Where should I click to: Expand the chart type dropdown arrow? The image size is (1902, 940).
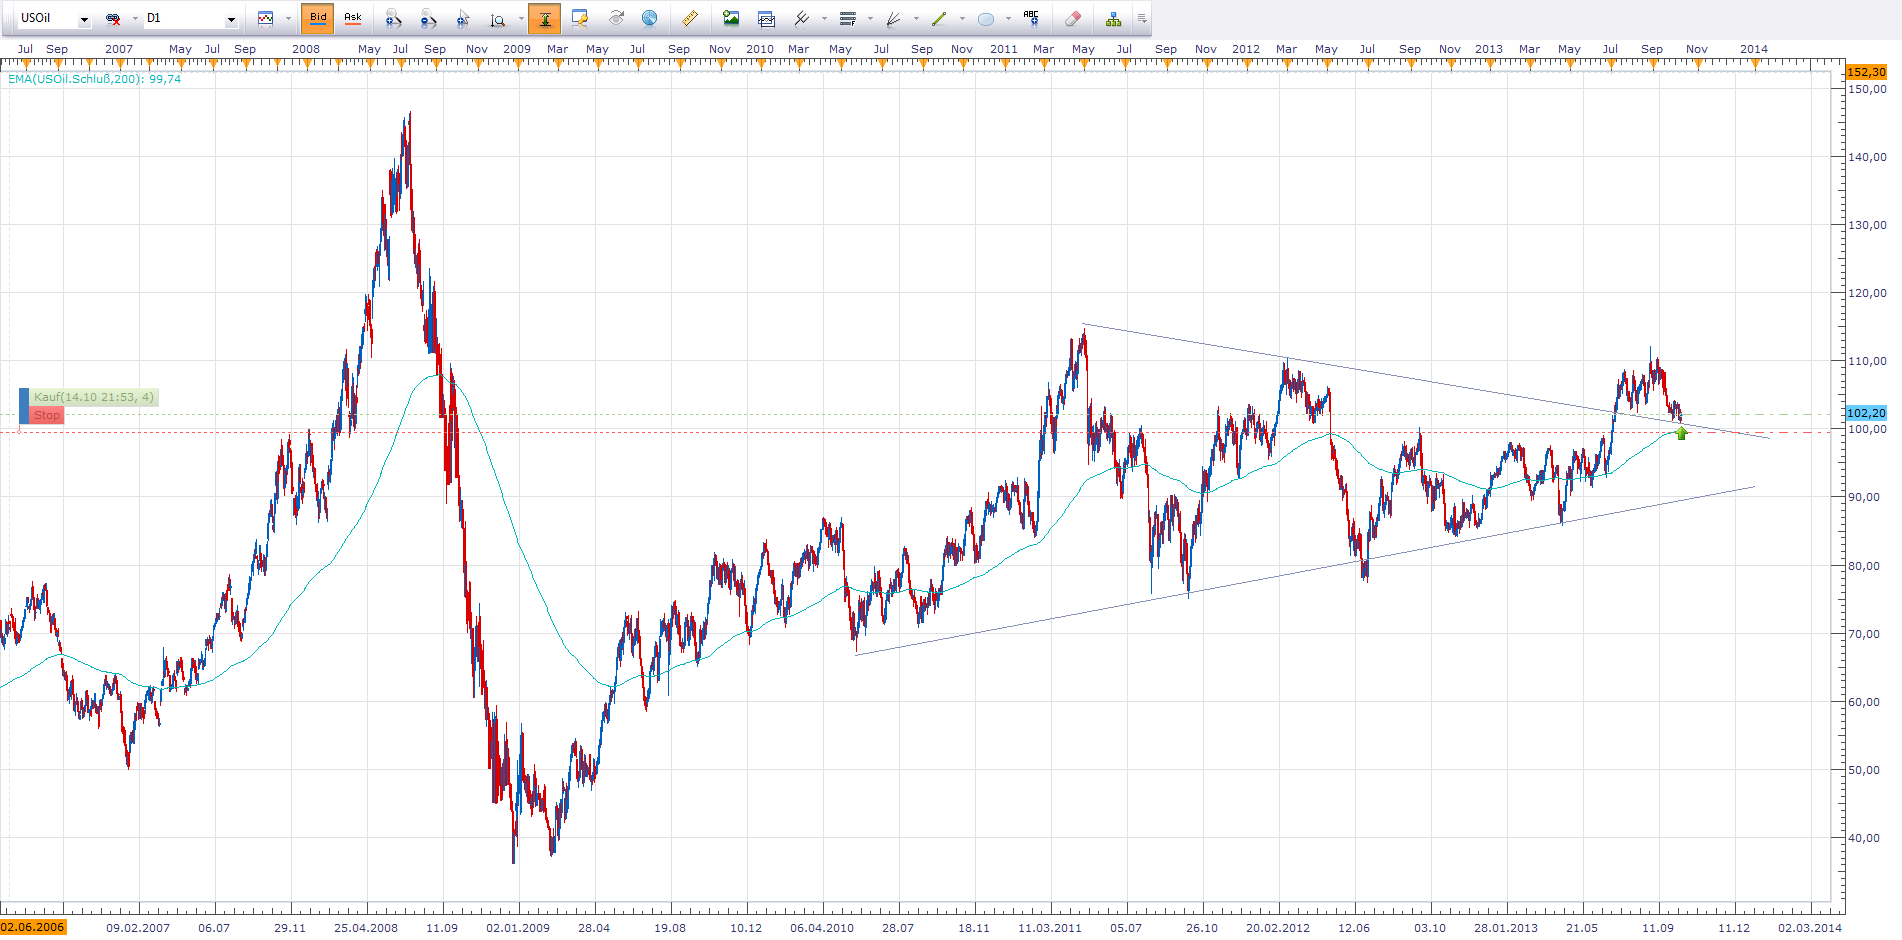tap(288, 18)
